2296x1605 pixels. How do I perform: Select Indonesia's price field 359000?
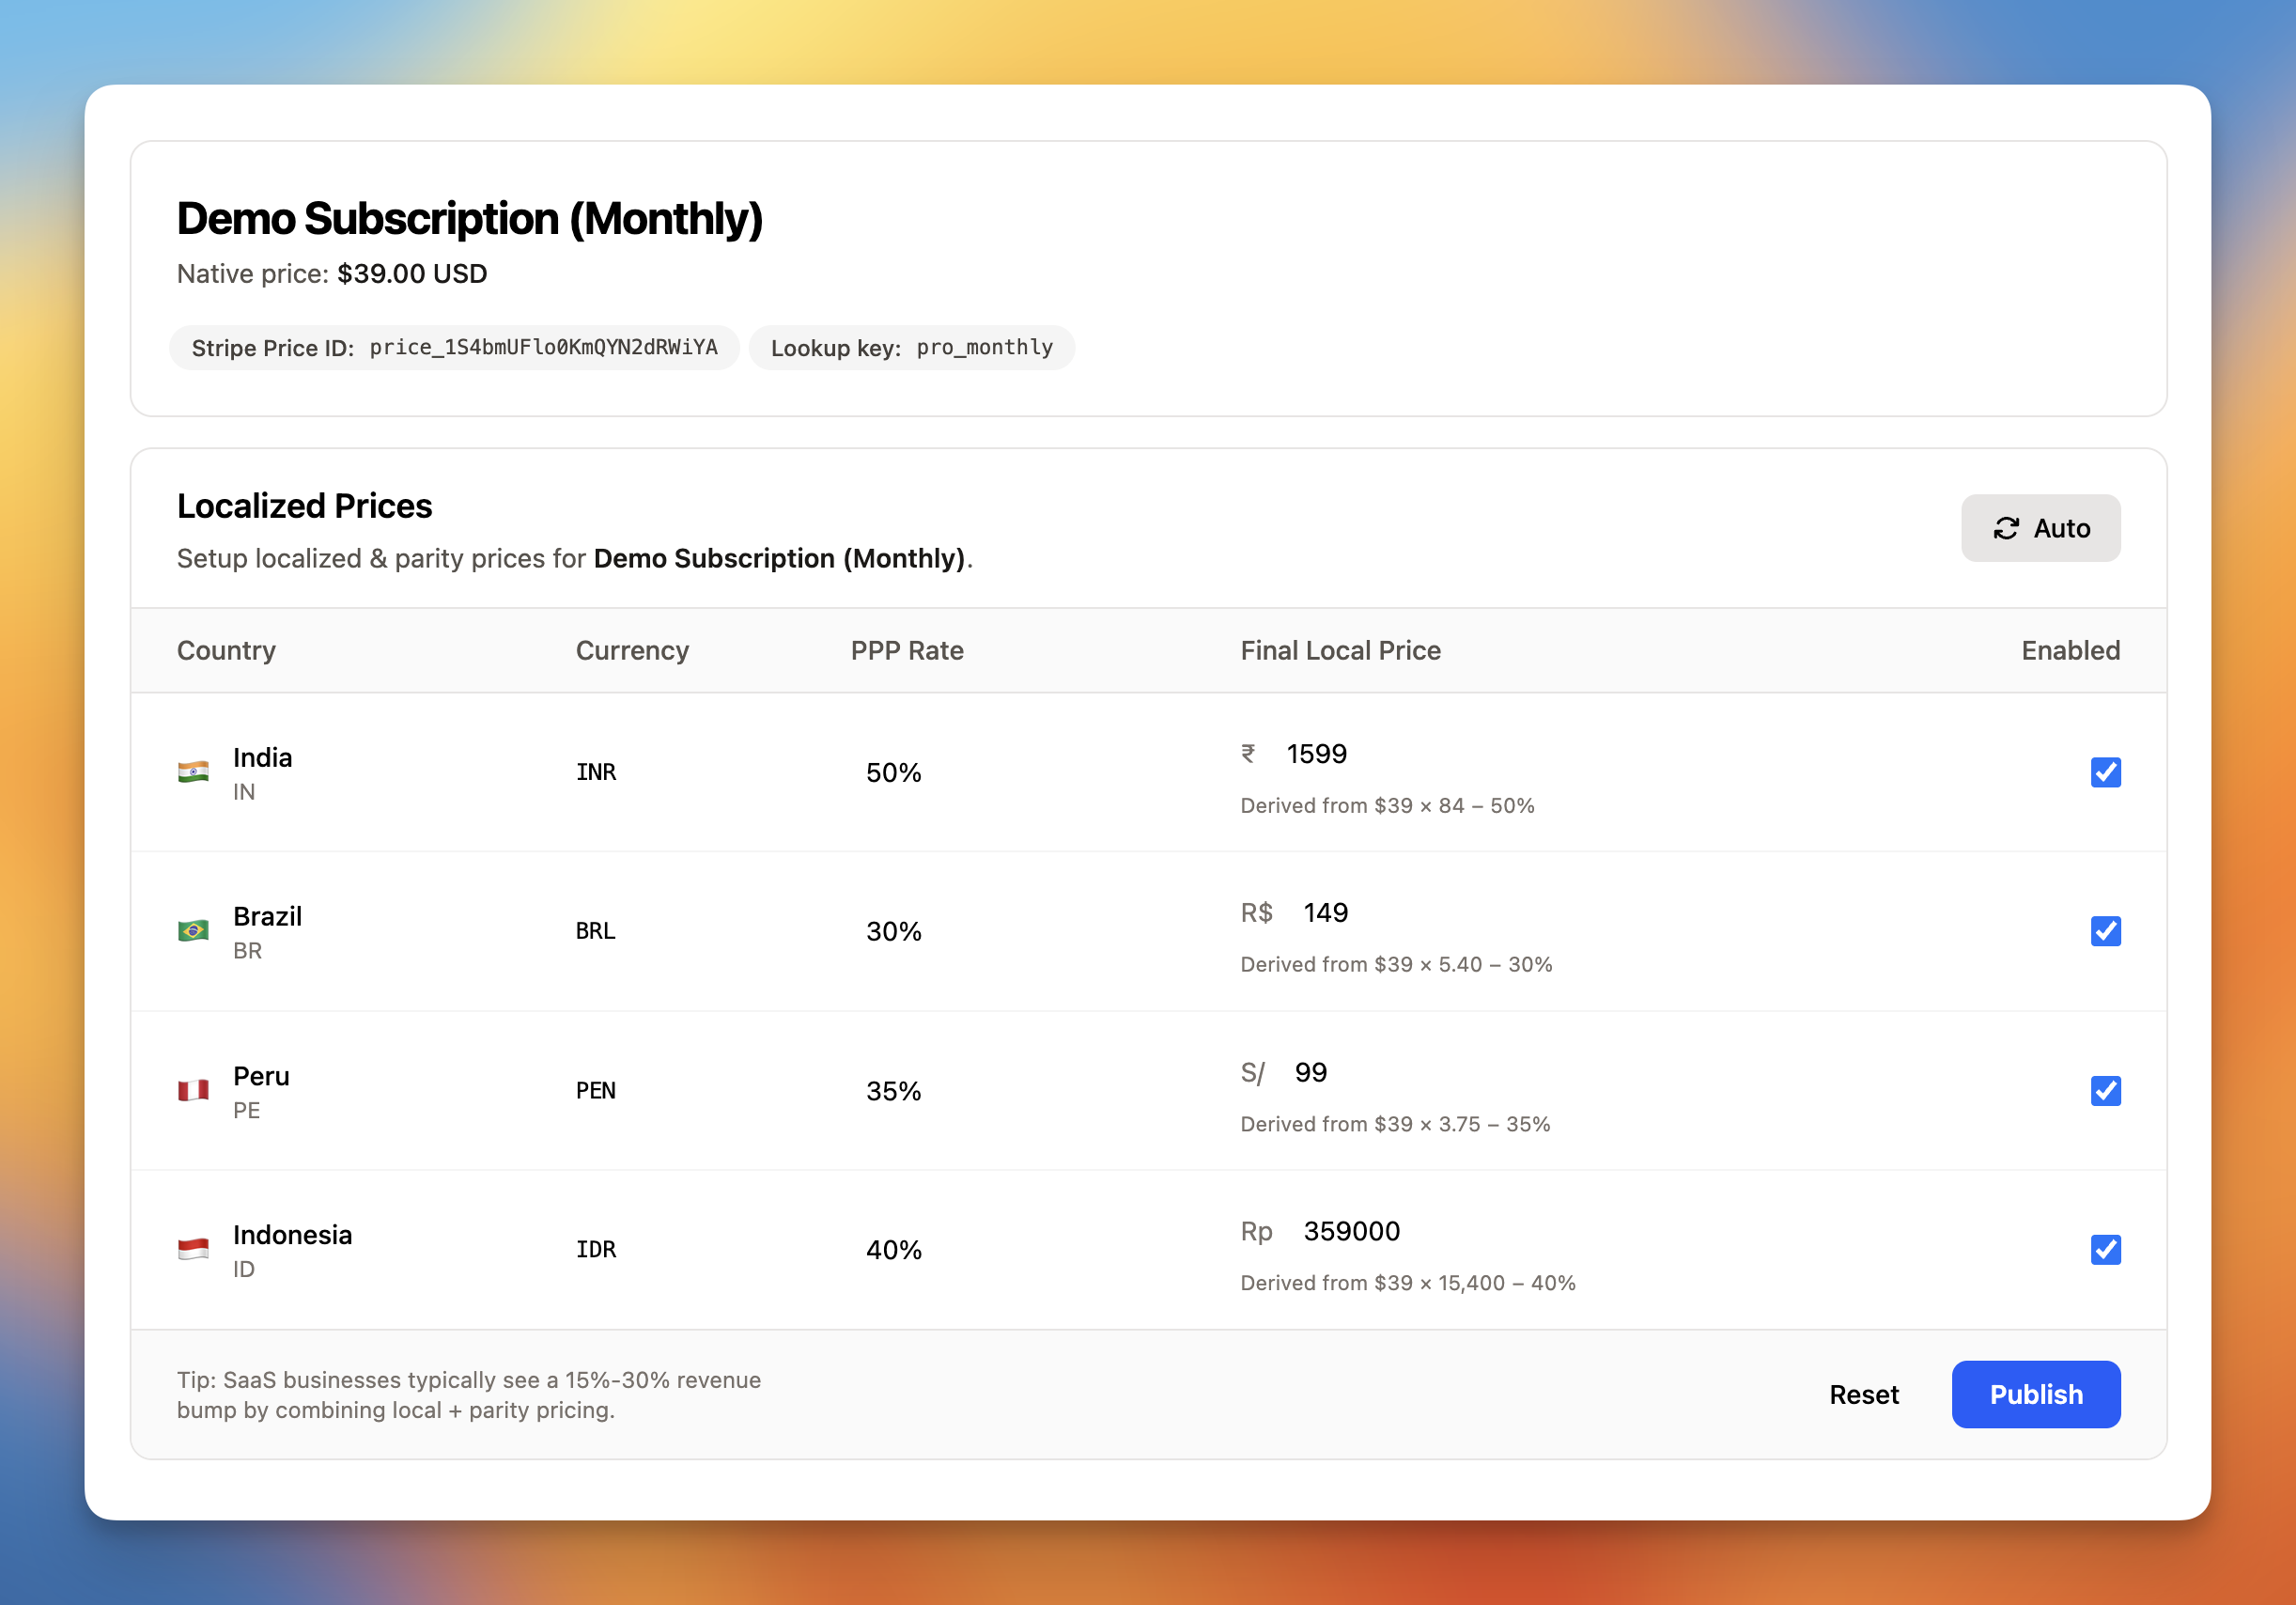[1351, 1231]
